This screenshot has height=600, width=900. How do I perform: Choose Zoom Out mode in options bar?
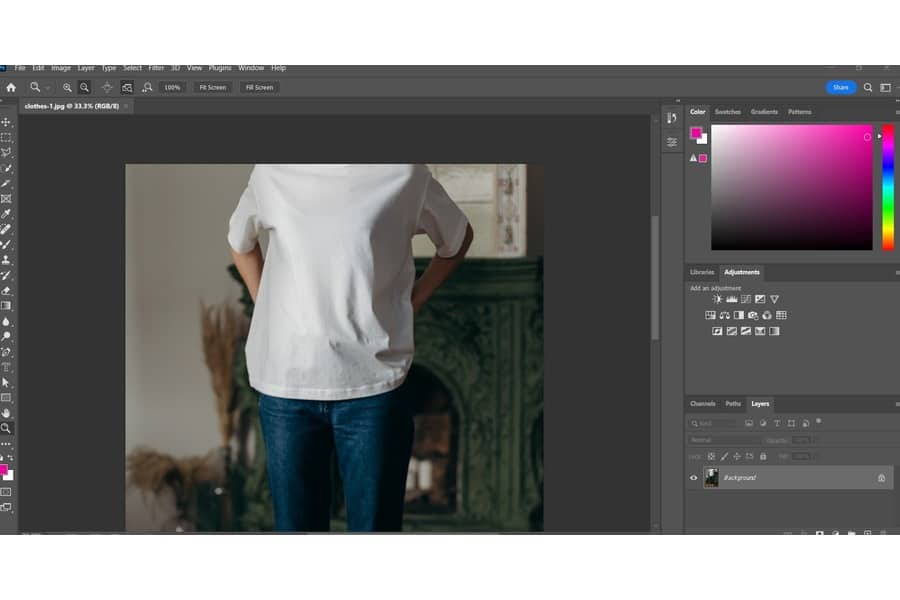[84, 87]
